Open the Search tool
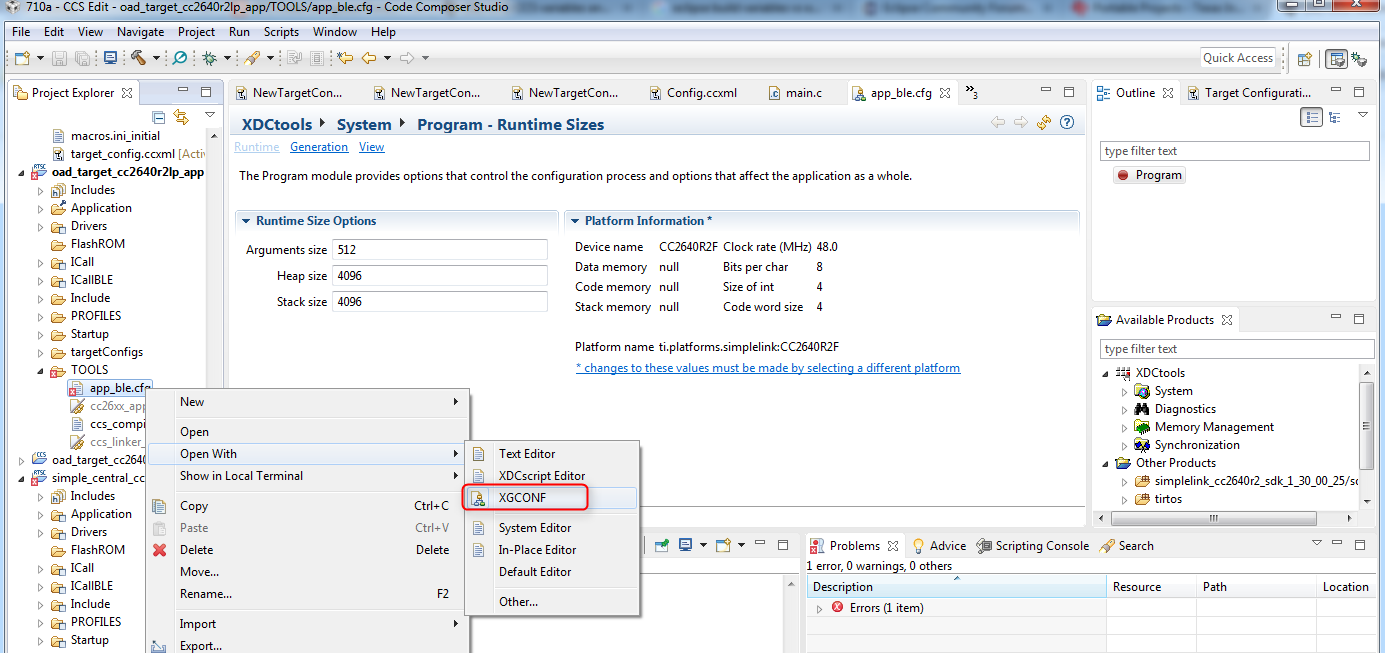Viewport: 1385px width, 653px height. tap(178, 57)
